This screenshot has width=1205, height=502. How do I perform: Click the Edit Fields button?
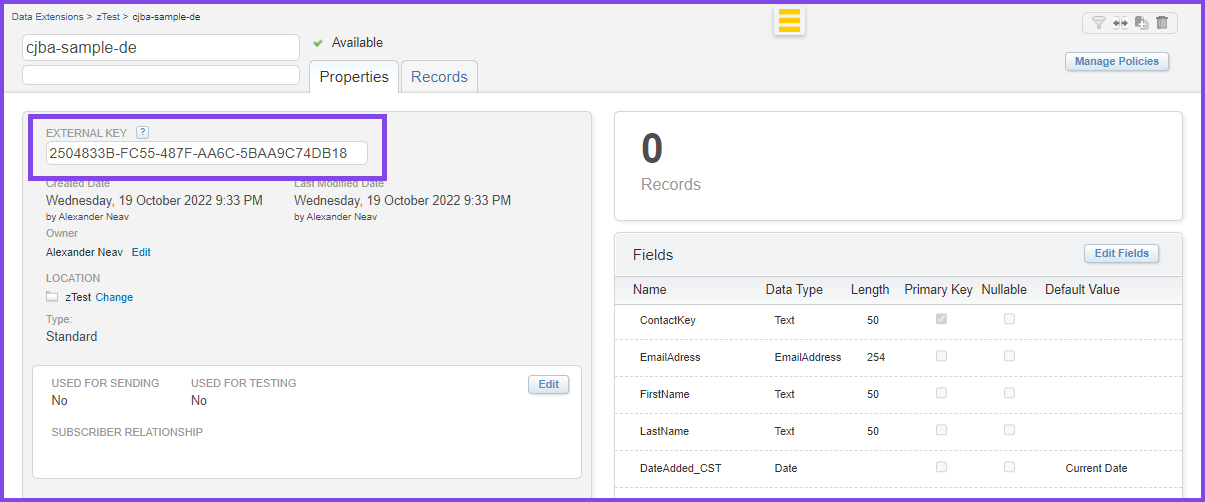[1121, 254]
